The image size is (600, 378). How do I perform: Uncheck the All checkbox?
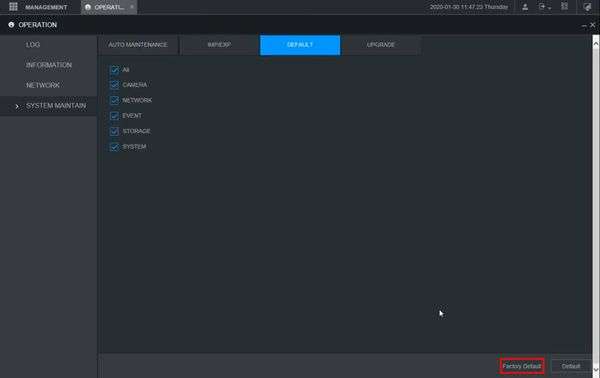[x=114, y=70]
